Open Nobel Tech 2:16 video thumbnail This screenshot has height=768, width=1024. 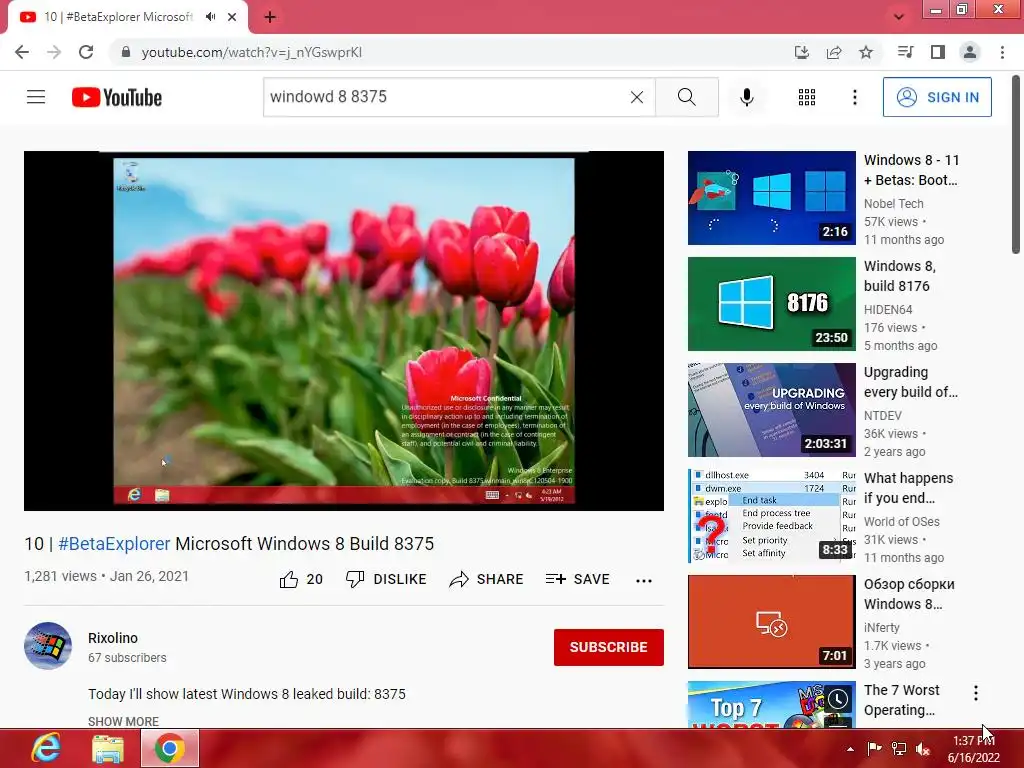pyautogui.click(x=771, y=198)
